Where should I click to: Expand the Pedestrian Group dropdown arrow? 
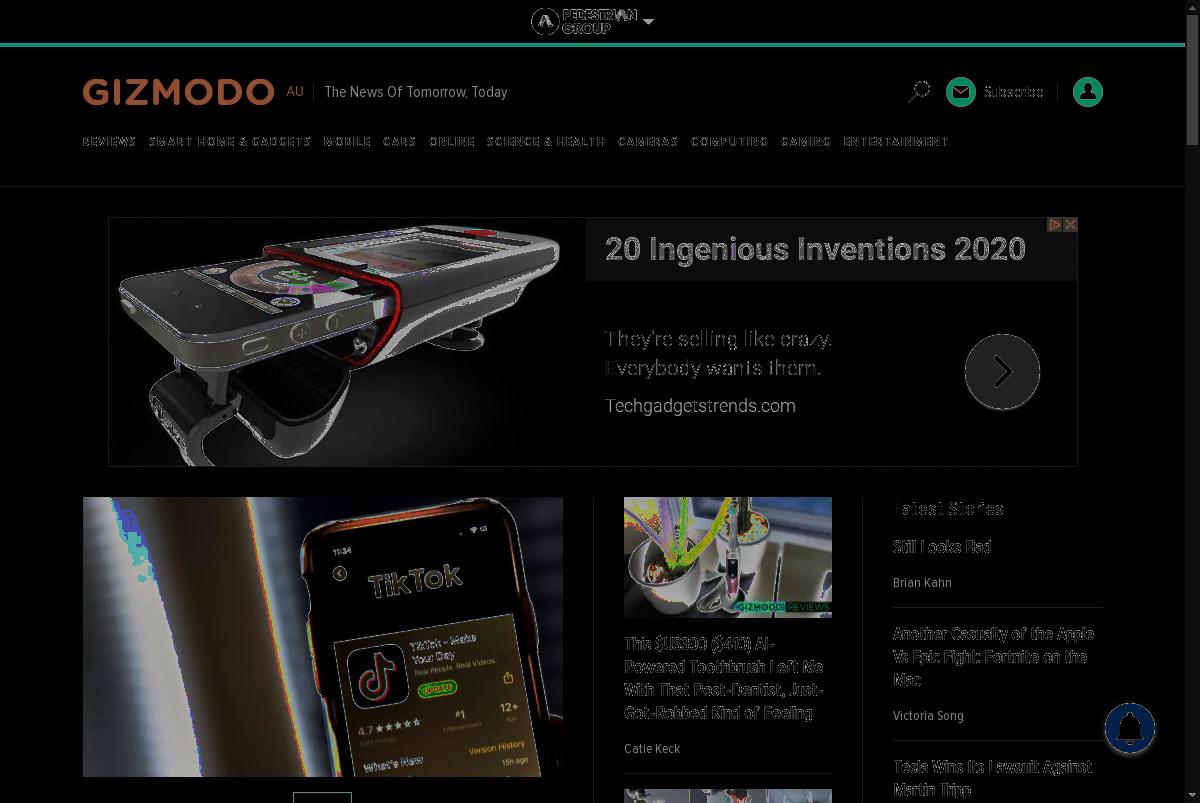(x=648, y=21)
